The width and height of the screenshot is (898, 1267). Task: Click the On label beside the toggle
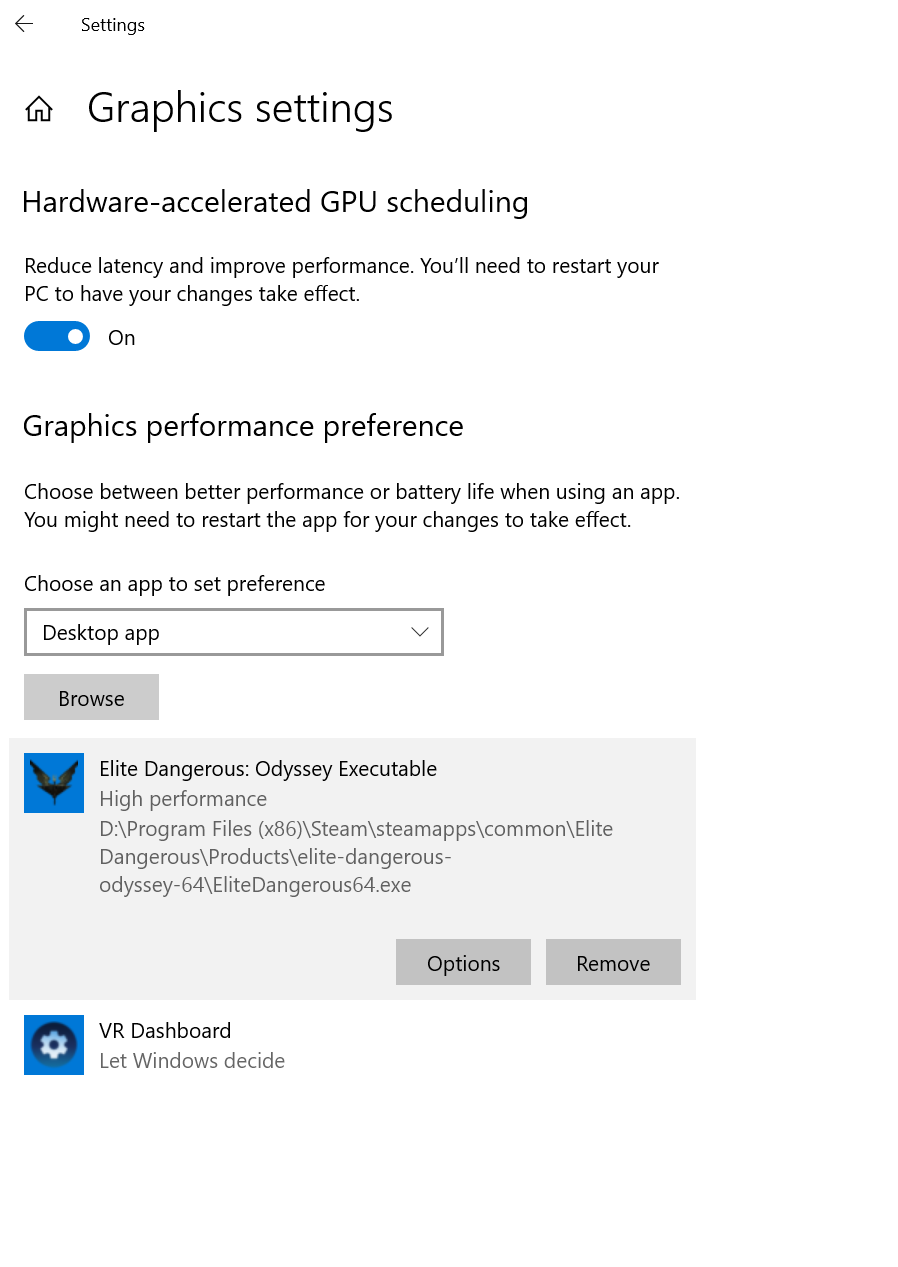[x=122, y=338]
